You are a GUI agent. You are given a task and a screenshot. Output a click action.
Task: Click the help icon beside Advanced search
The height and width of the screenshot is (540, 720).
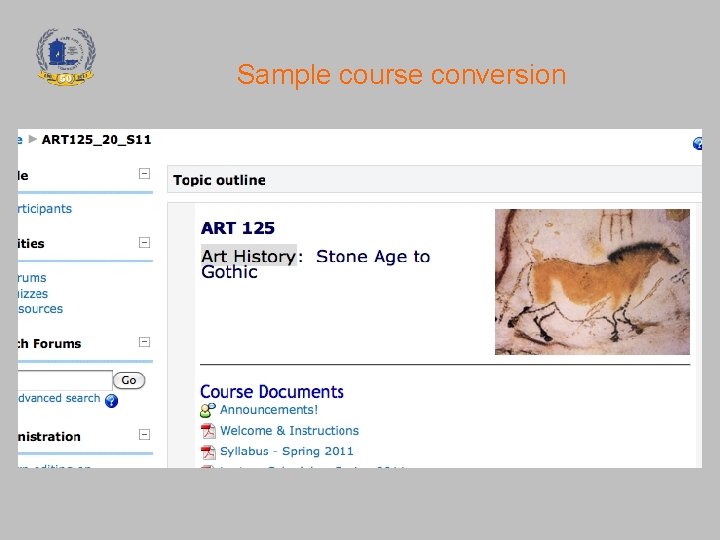pos(111,401)
